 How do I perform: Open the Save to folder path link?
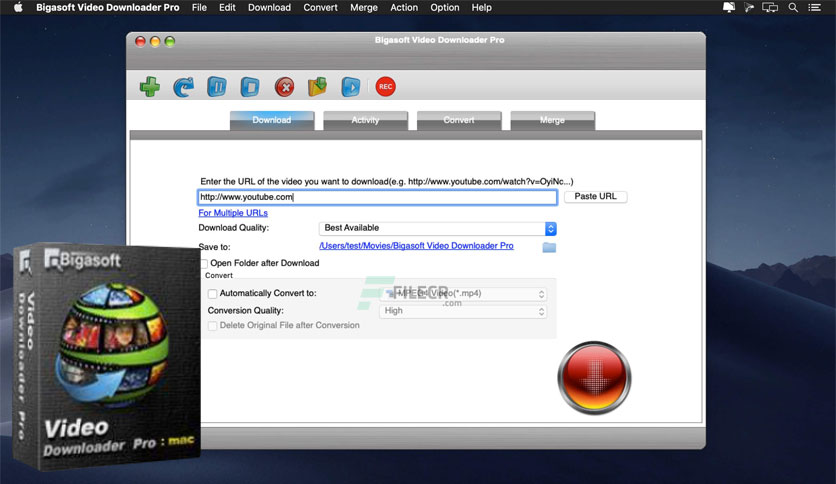tap(416, 246)
